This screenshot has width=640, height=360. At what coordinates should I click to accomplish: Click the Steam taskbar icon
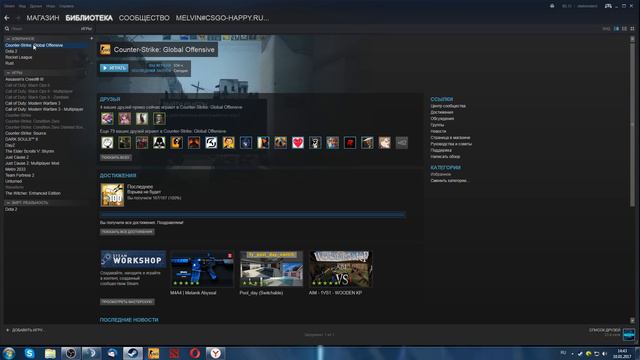click(133, 353)
